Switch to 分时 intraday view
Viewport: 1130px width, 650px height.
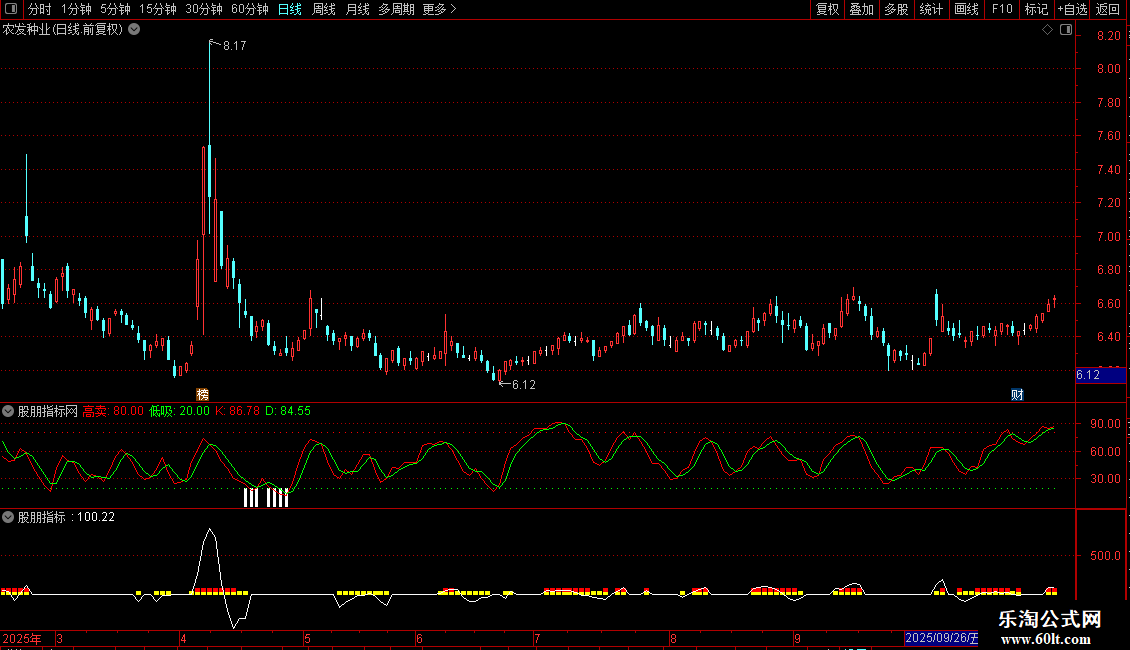pos(40,9)
